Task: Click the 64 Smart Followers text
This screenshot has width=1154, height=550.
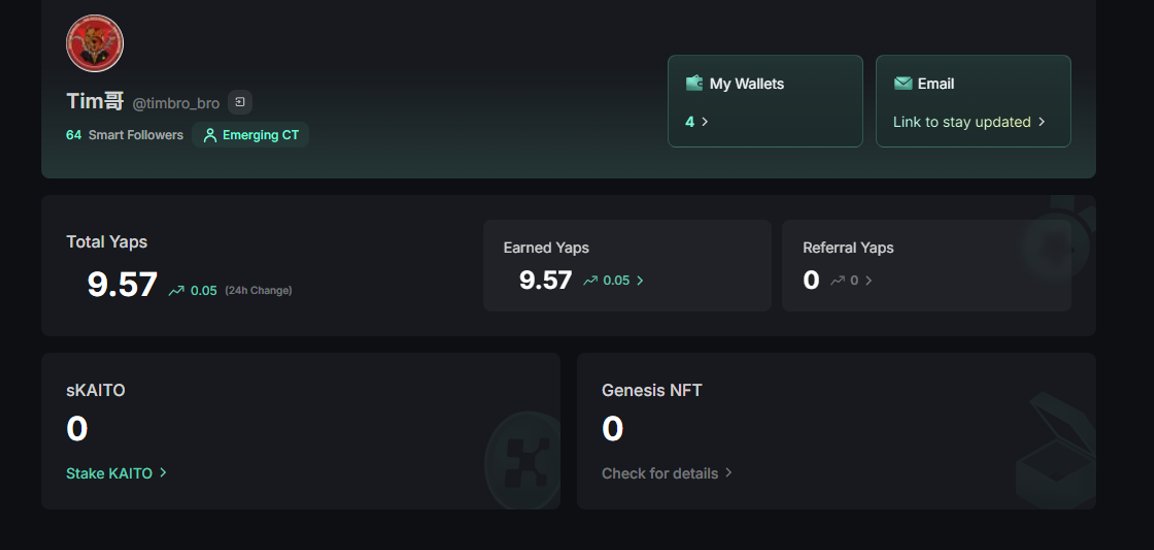Action: click(x=124, y=135)
